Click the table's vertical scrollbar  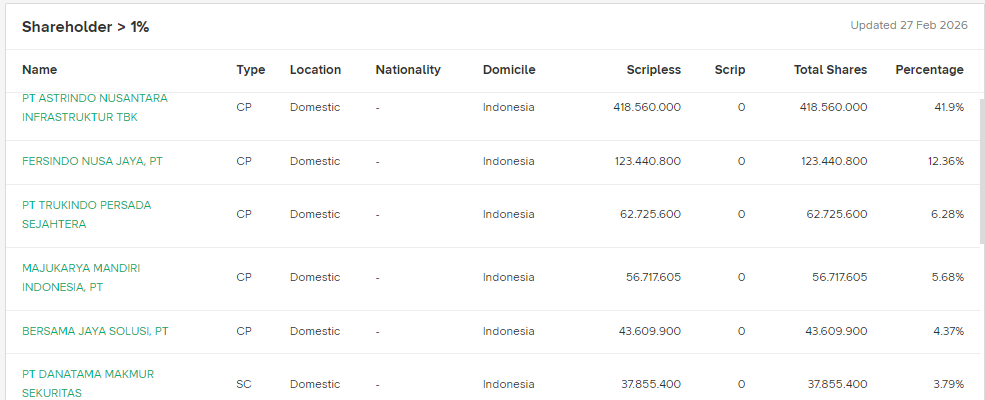(981, 170)
